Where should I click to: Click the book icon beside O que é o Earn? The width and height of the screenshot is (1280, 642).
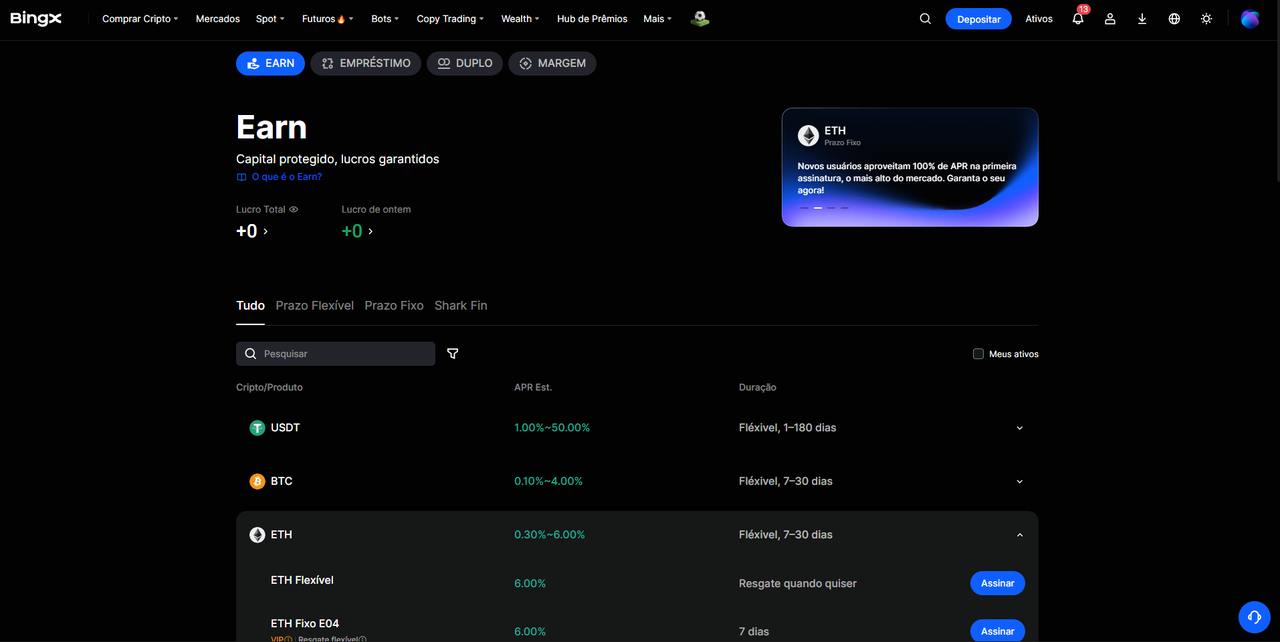pyautogui.click(x=241, y=177)
